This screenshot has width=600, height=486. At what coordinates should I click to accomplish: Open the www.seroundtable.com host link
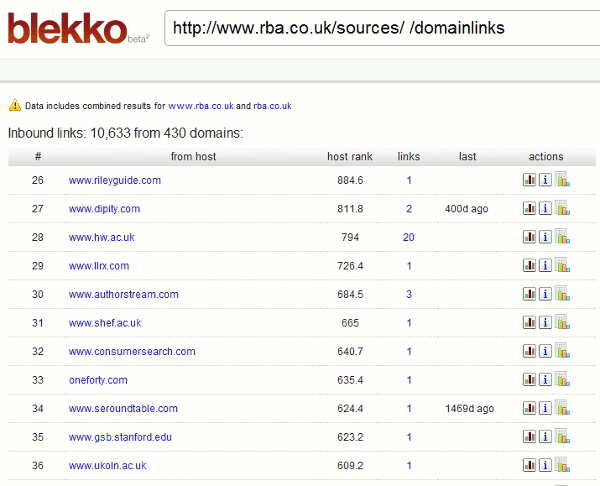click(123, 408)
